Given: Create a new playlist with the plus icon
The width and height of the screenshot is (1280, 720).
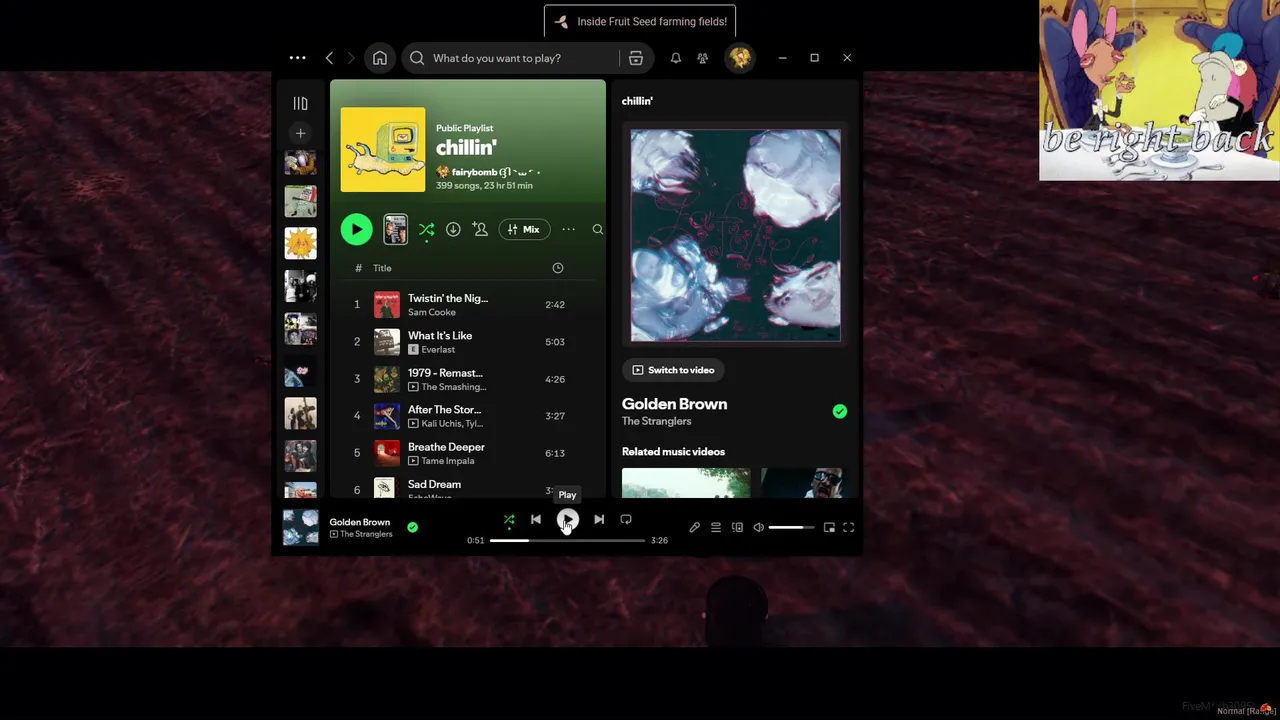Looking at the screenshot, I should coord(300,133).
